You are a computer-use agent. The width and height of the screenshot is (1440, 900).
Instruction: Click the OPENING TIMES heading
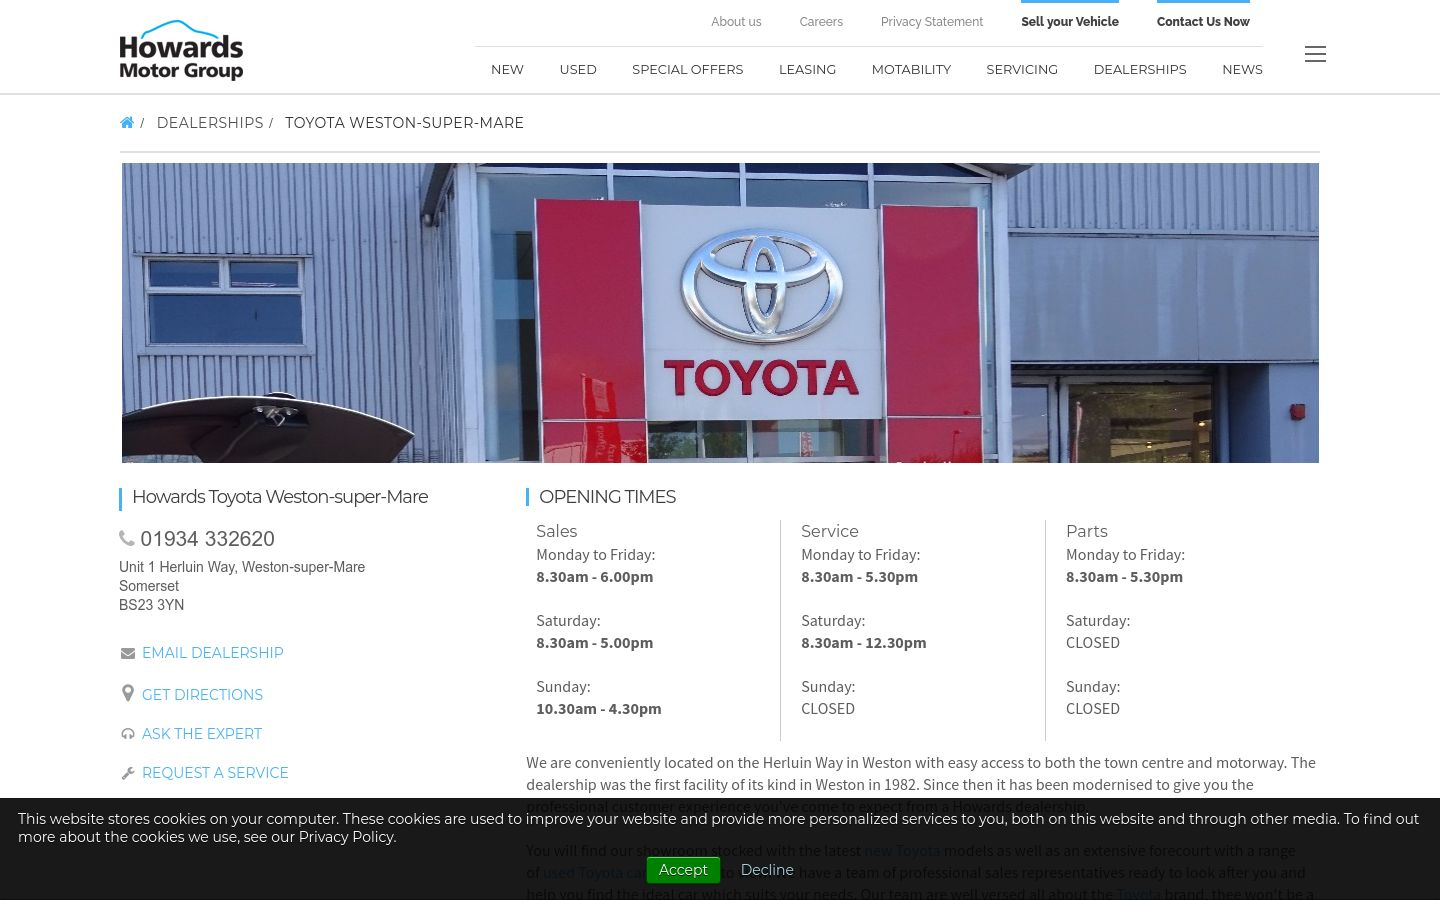click(x=607, y=497)
